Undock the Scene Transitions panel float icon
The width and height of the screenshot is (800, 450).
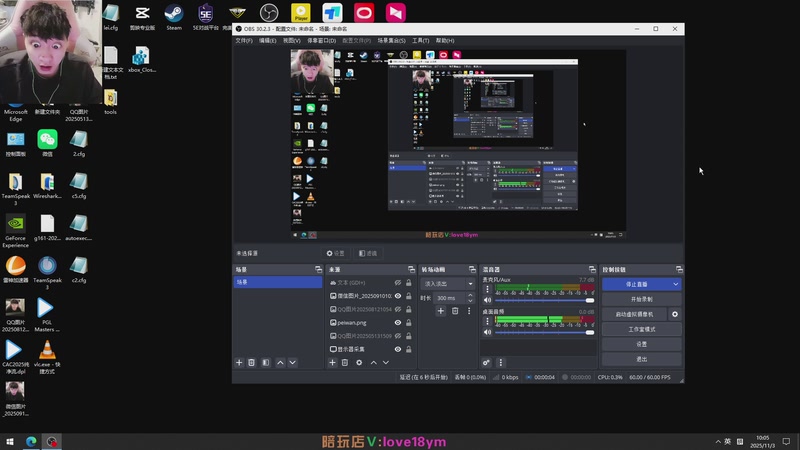pos(472,269)
